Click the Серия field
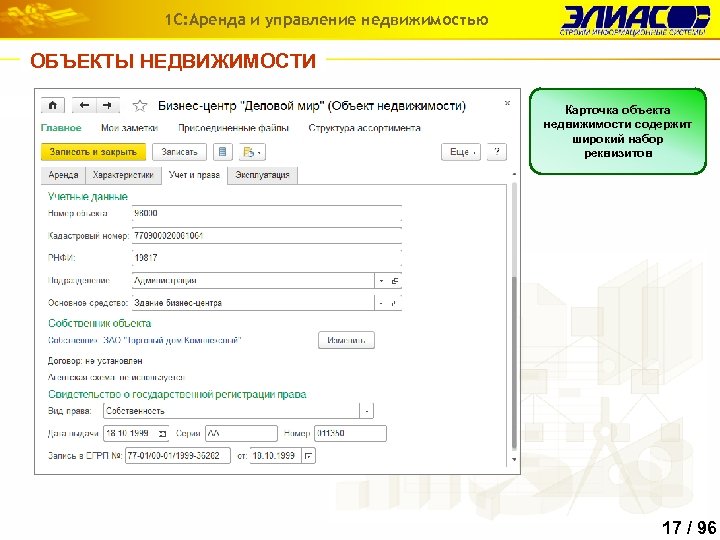Viewport: 720px width, 540px height. (x=241, y=433)
